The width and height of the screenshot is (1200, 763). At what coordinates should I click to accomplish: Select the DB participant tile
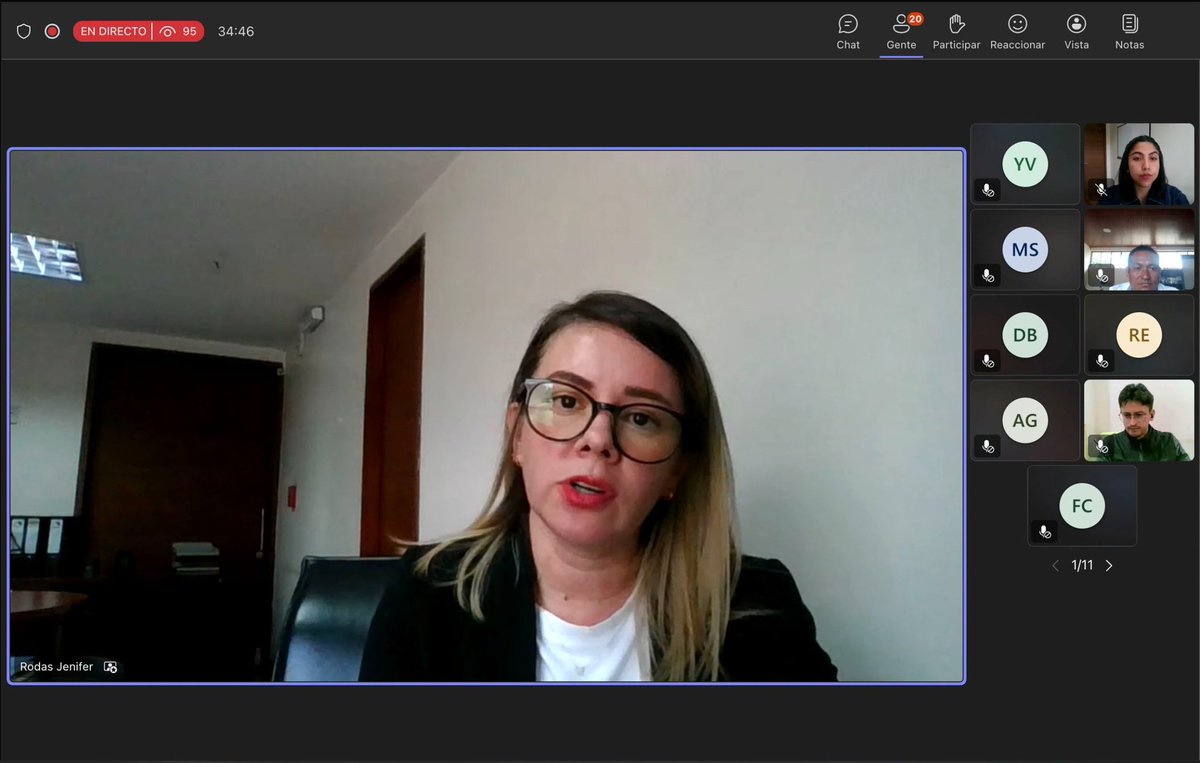point(1025,335)
